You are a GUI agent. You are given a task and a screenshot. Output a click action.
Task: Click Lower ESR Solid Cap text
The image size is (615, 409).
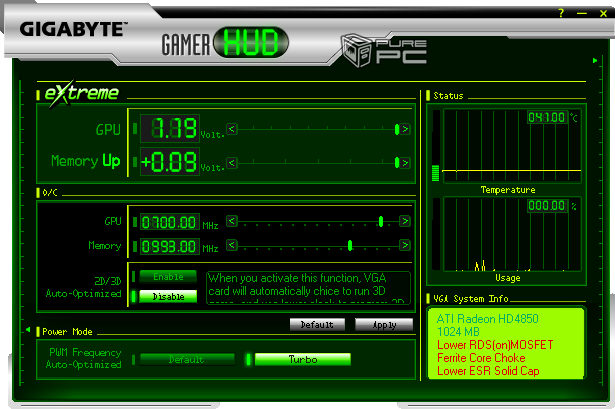(488, 371)
